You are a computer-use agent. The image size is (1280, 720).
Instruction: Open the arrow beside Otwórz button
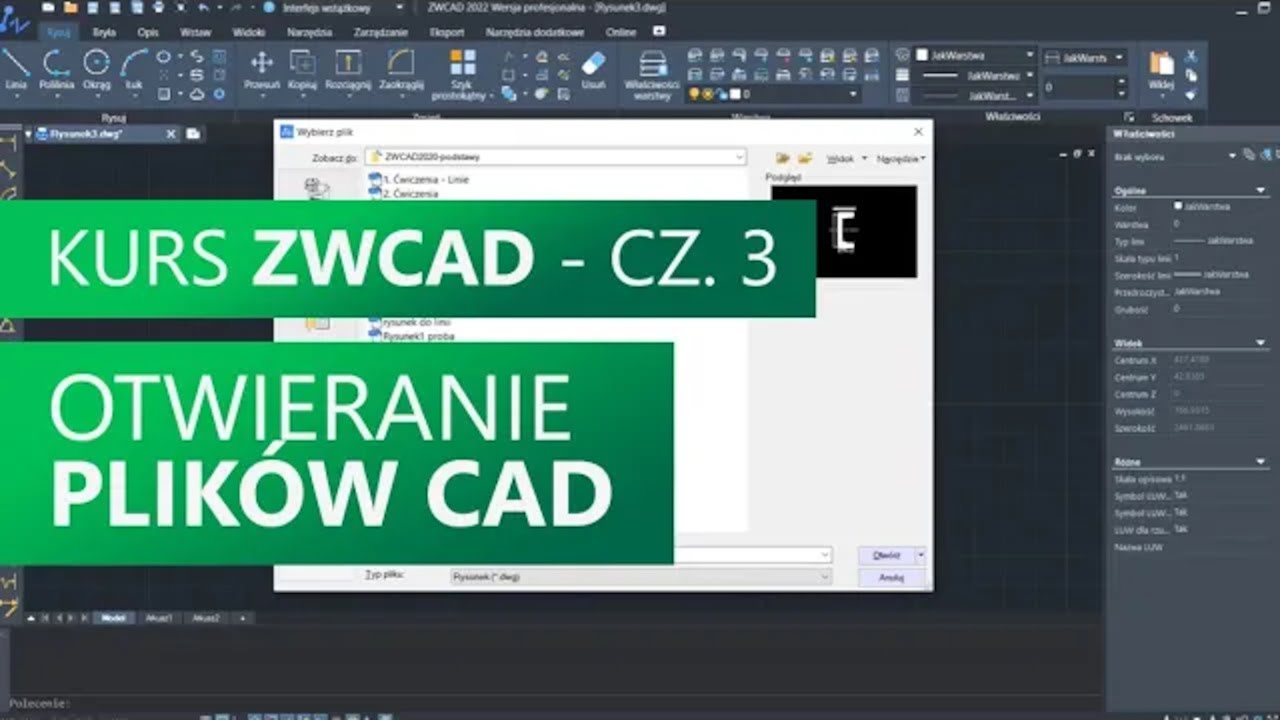coord(920,555)
